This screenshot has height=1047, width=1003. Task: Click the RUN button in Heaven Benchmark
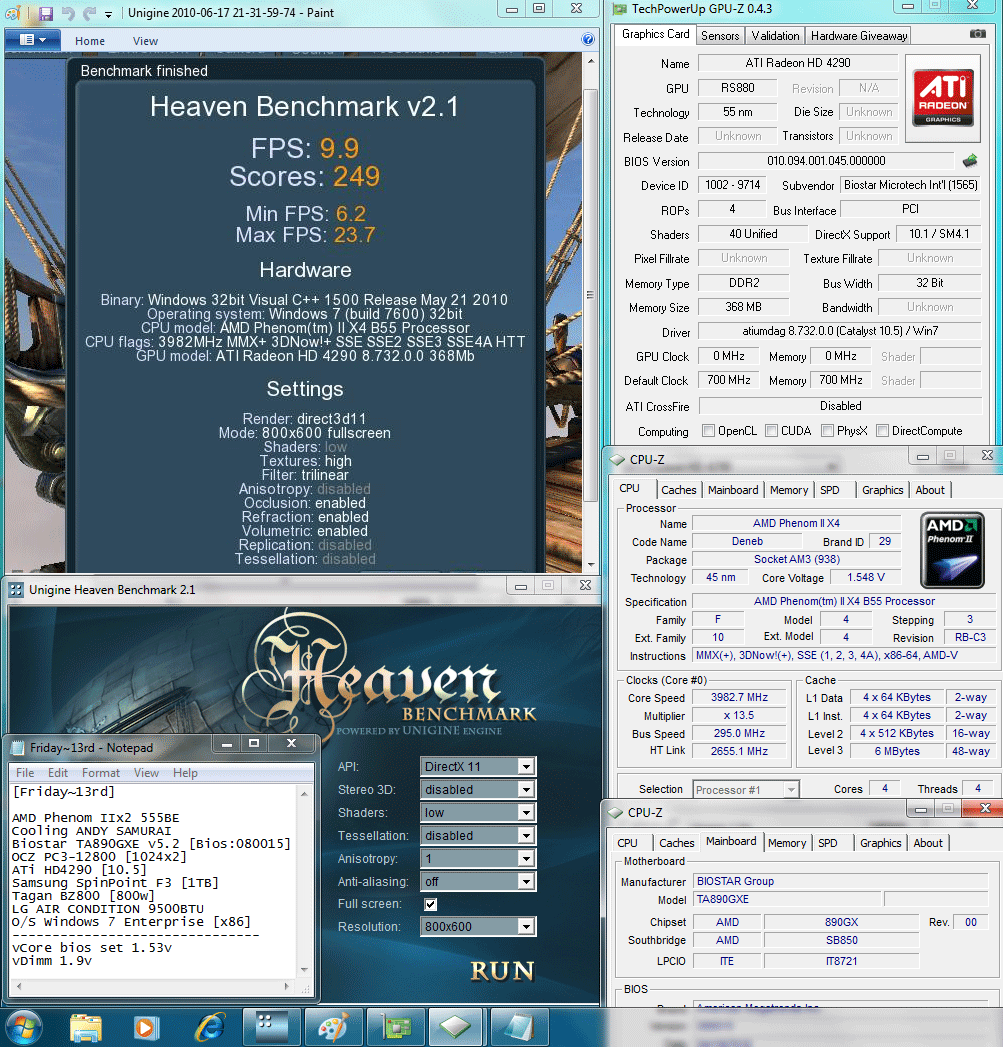(x=502, y=971)
